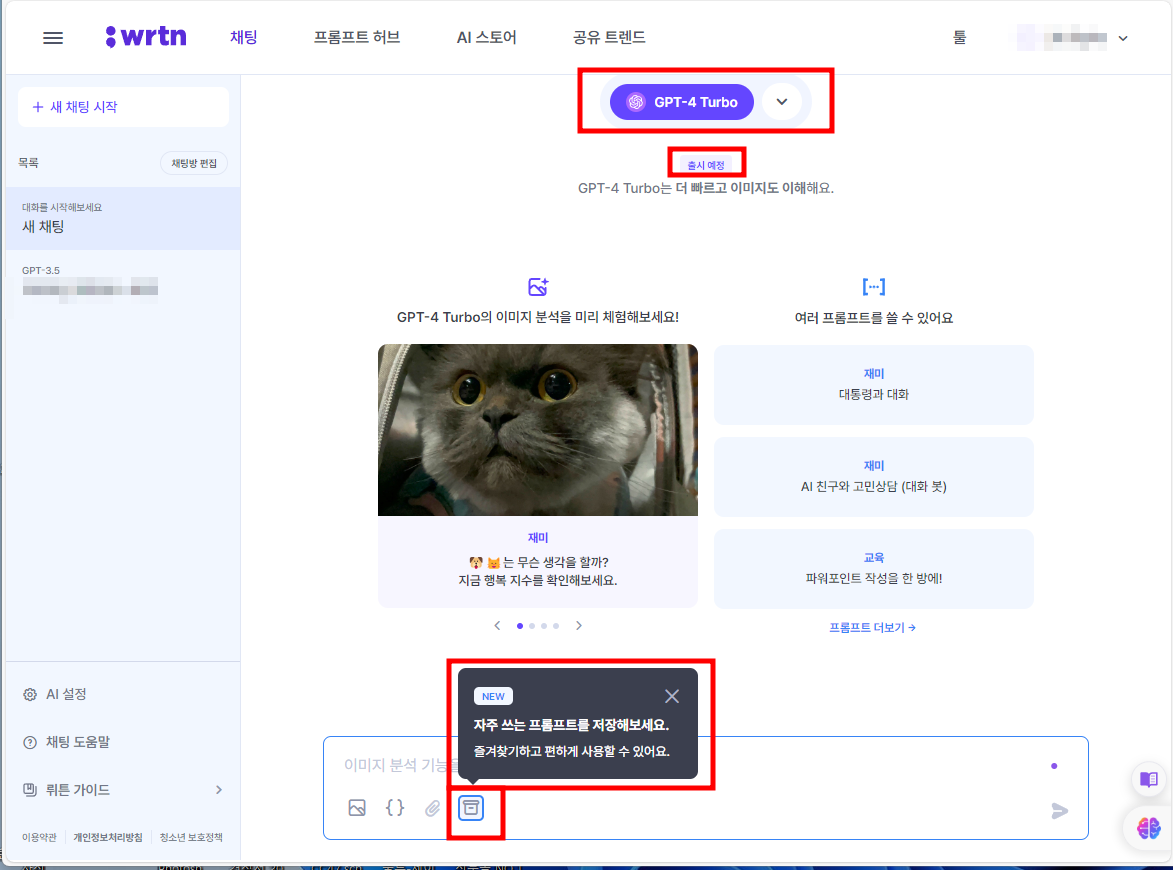Go to the AI 스토어 tab

[x=486, y=37]
